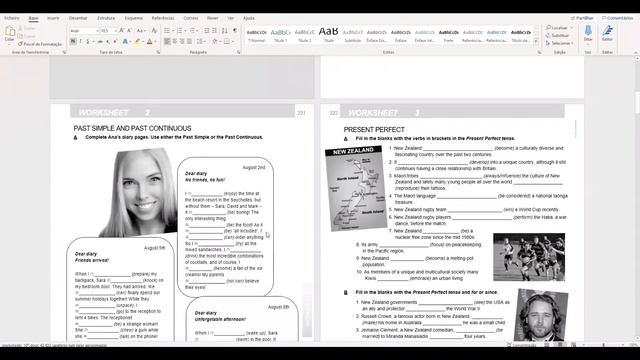Switch to Referências tab
Viewport: 640px width, 360px height.
(163, 18)
